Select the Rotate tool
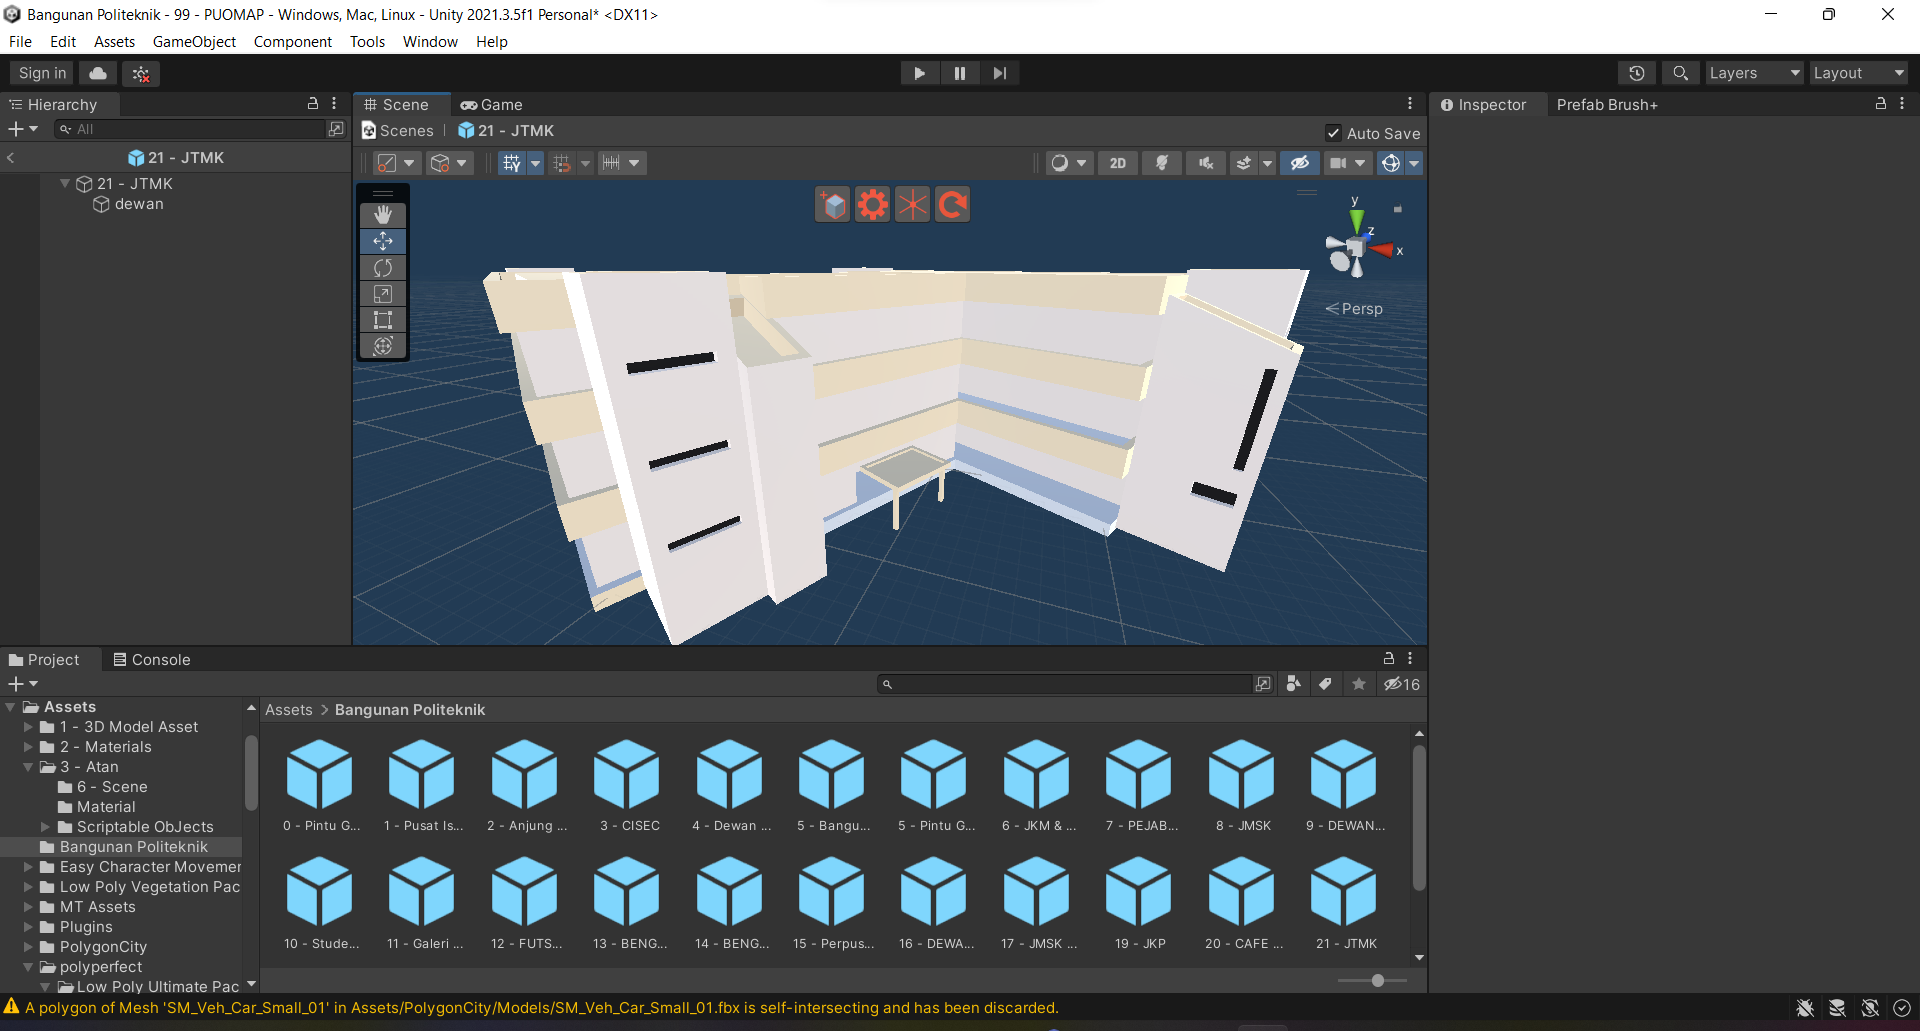1920x1031 pixels. (x=383, y=268)
